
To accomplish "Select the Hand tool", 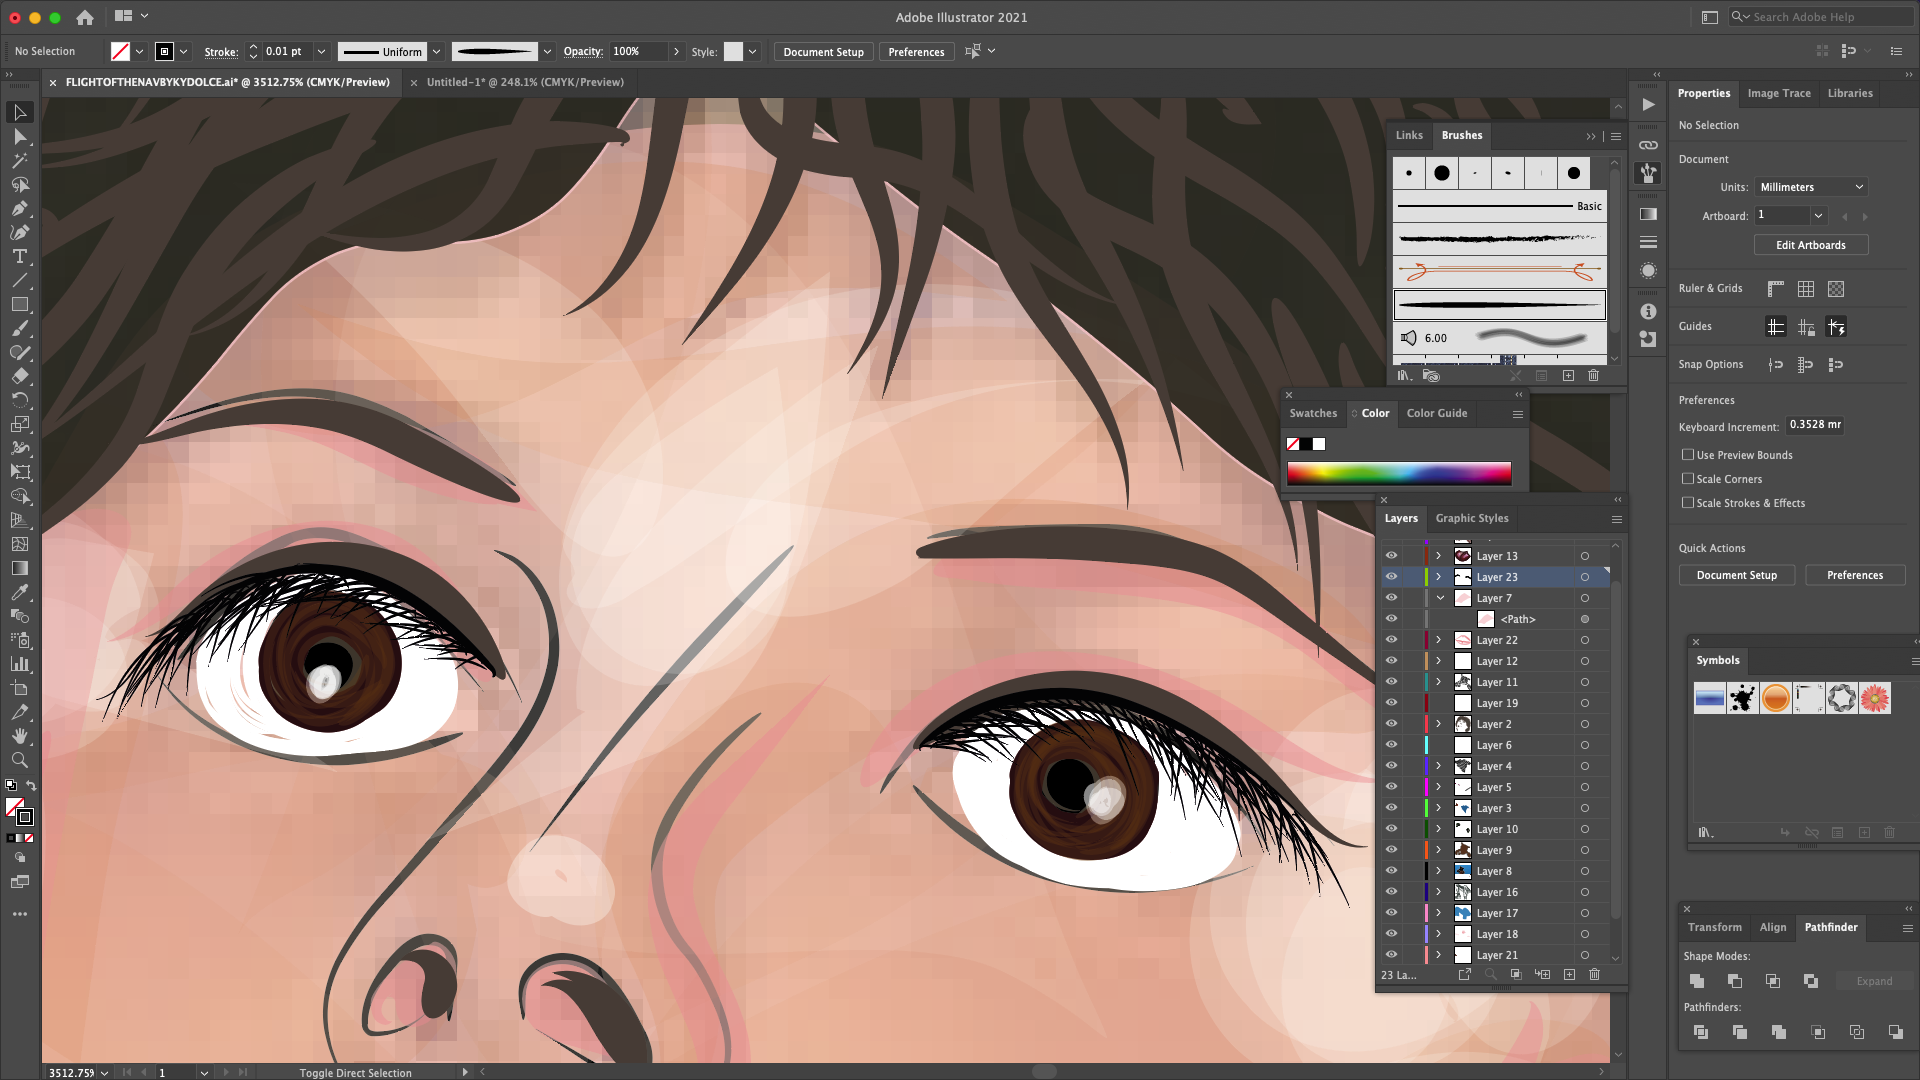I will click(19, 737).
